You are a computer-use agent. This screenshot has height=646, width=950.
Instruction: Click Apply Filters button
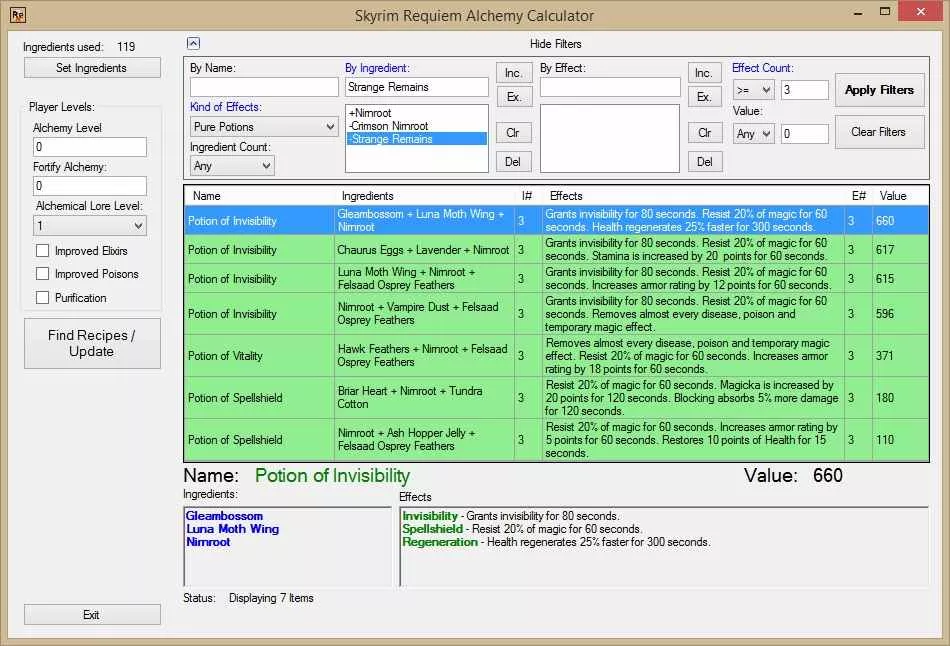click(880, 90)
